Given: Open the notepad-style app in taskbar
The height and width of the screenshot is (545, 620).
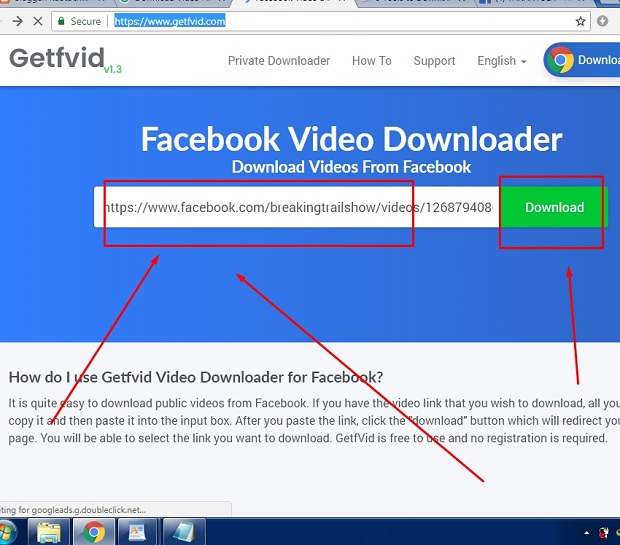Looking at the screenshot, I should pos(184,532).
